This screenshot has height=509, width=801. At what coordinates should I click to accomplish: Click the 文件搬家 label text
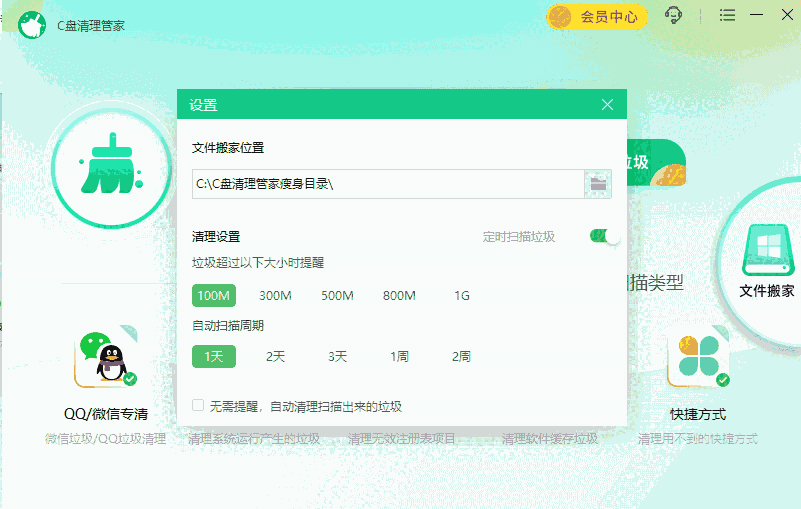click(x=767, y=291)
